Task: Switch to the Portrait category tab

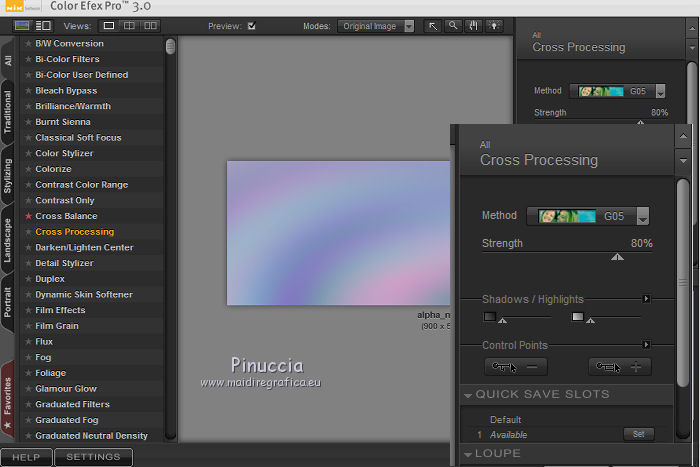Action: pos(8,303)
